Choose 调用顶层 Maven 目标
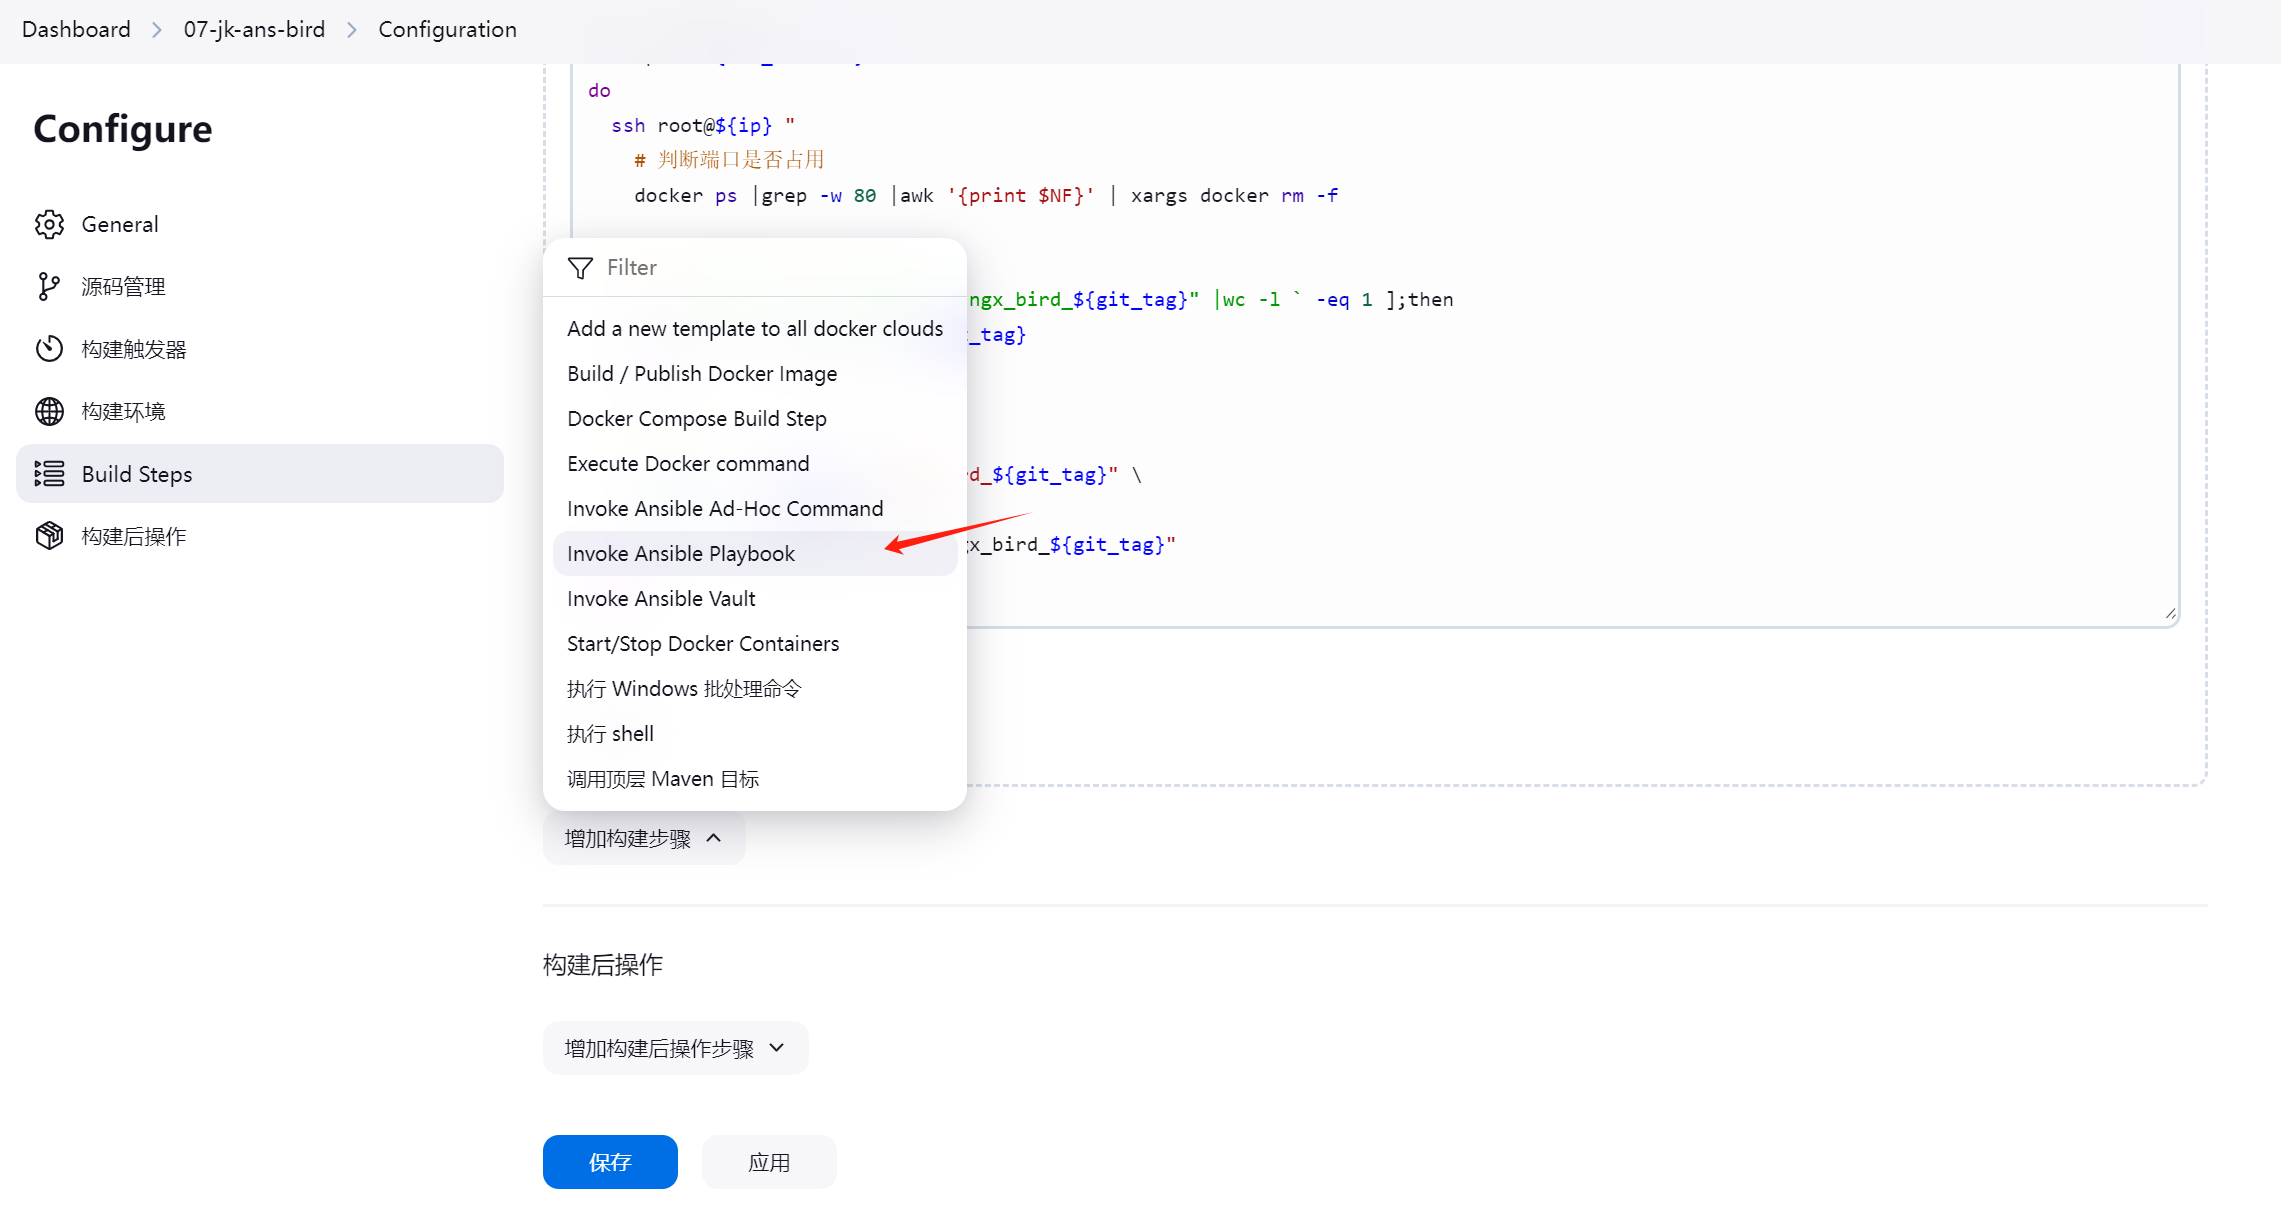 [x=755, y=778]
